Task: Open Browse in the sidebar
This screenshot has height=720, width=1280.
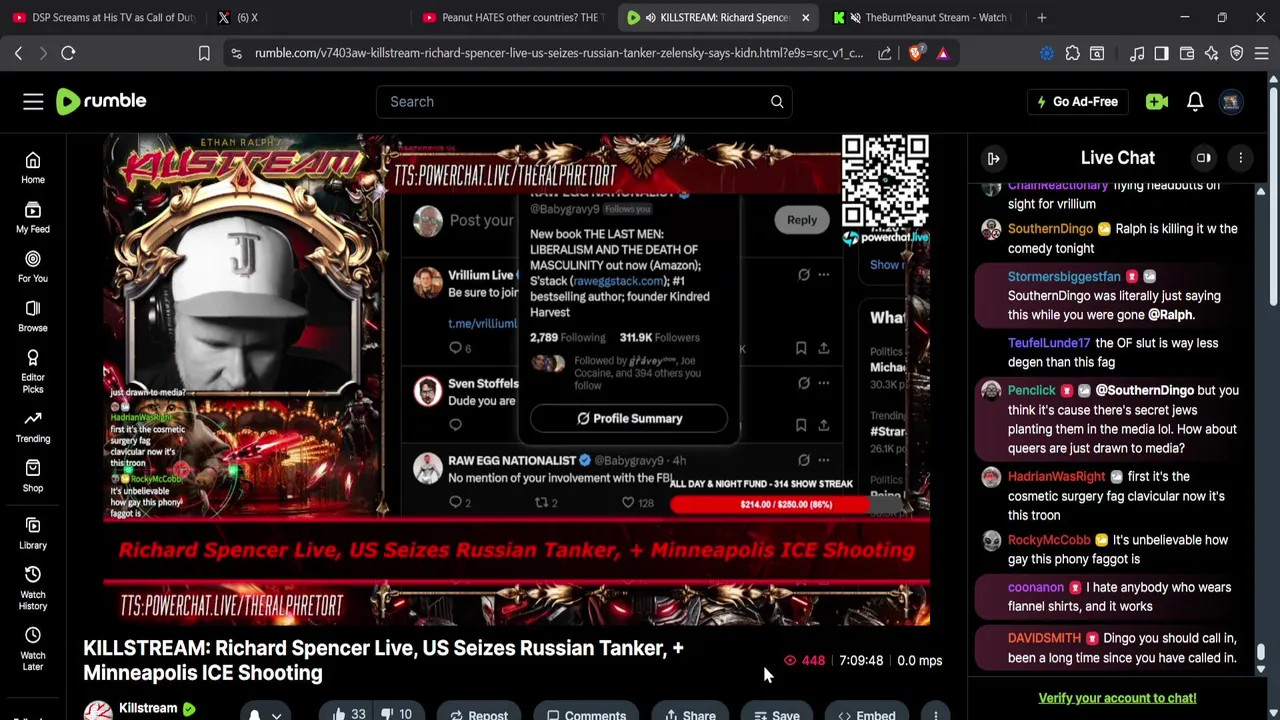Action: point(33,316)
